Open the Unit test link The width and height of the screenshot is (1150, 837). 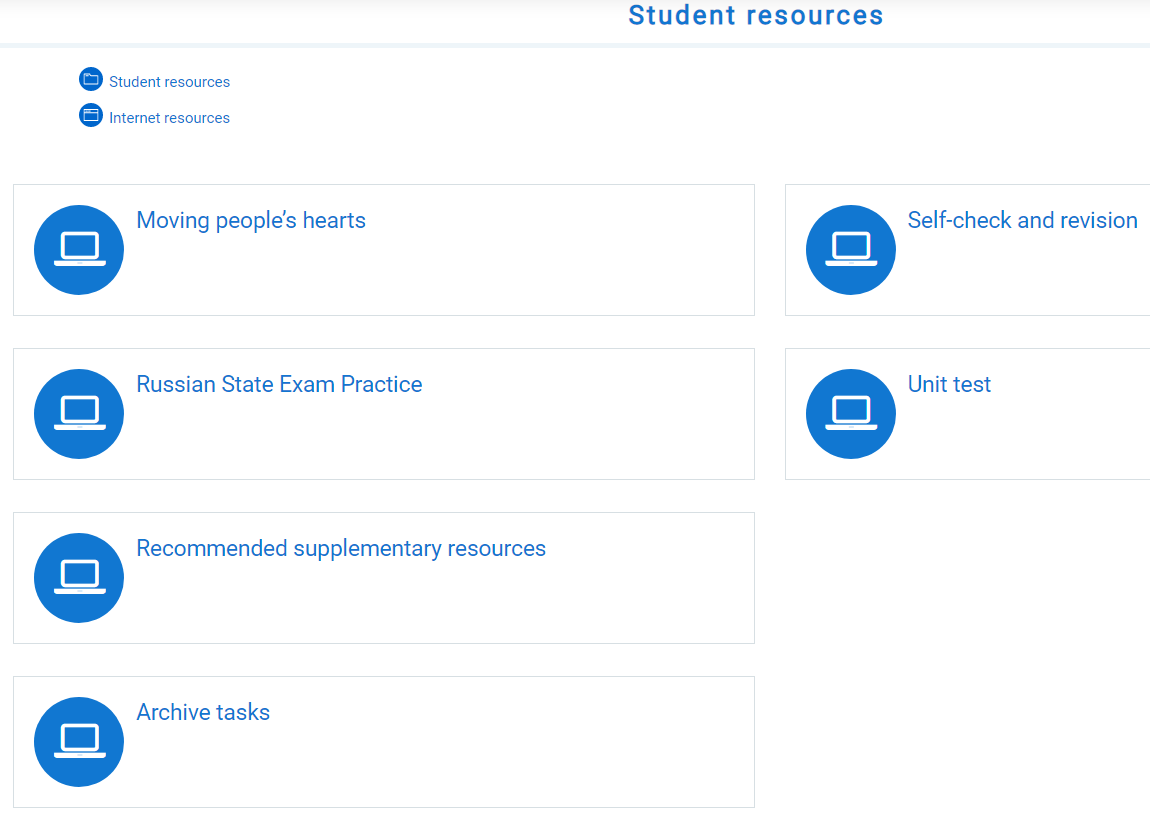[949, 384]
